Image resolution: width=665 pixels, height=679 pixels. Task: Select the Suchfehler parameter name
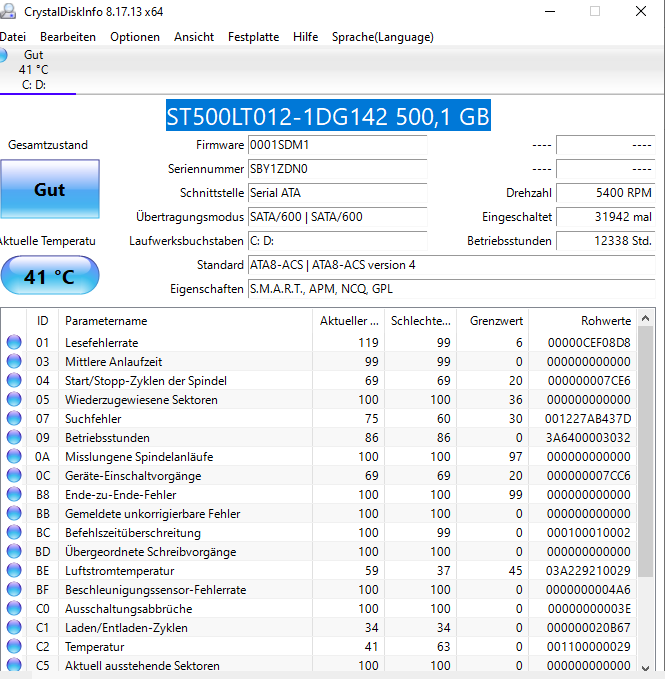93,419
